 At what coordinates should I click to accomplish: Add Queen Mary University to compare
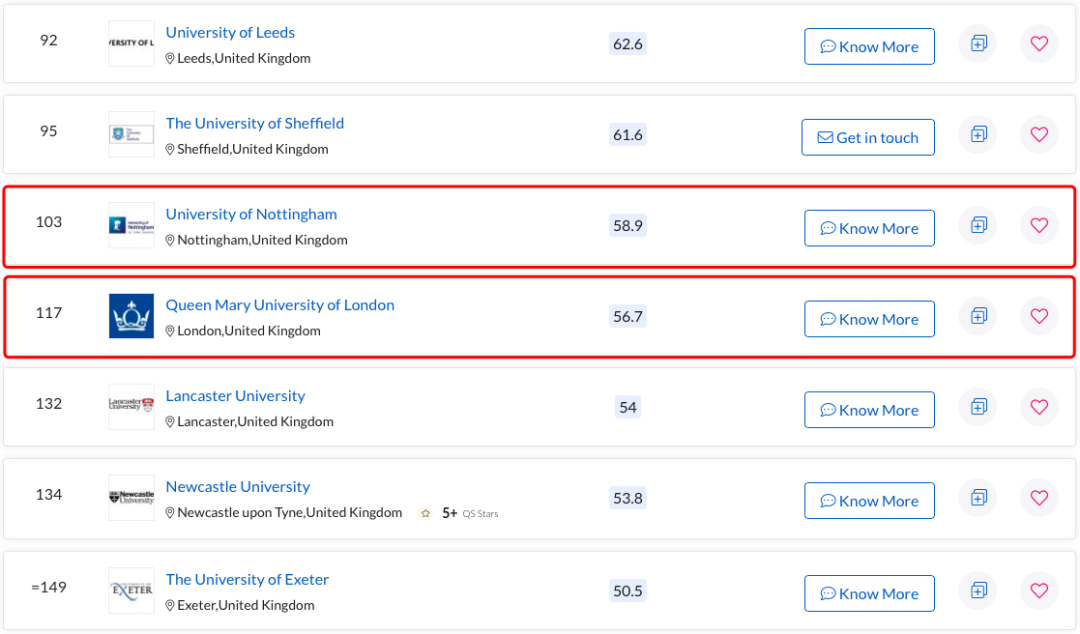(978, 316)
